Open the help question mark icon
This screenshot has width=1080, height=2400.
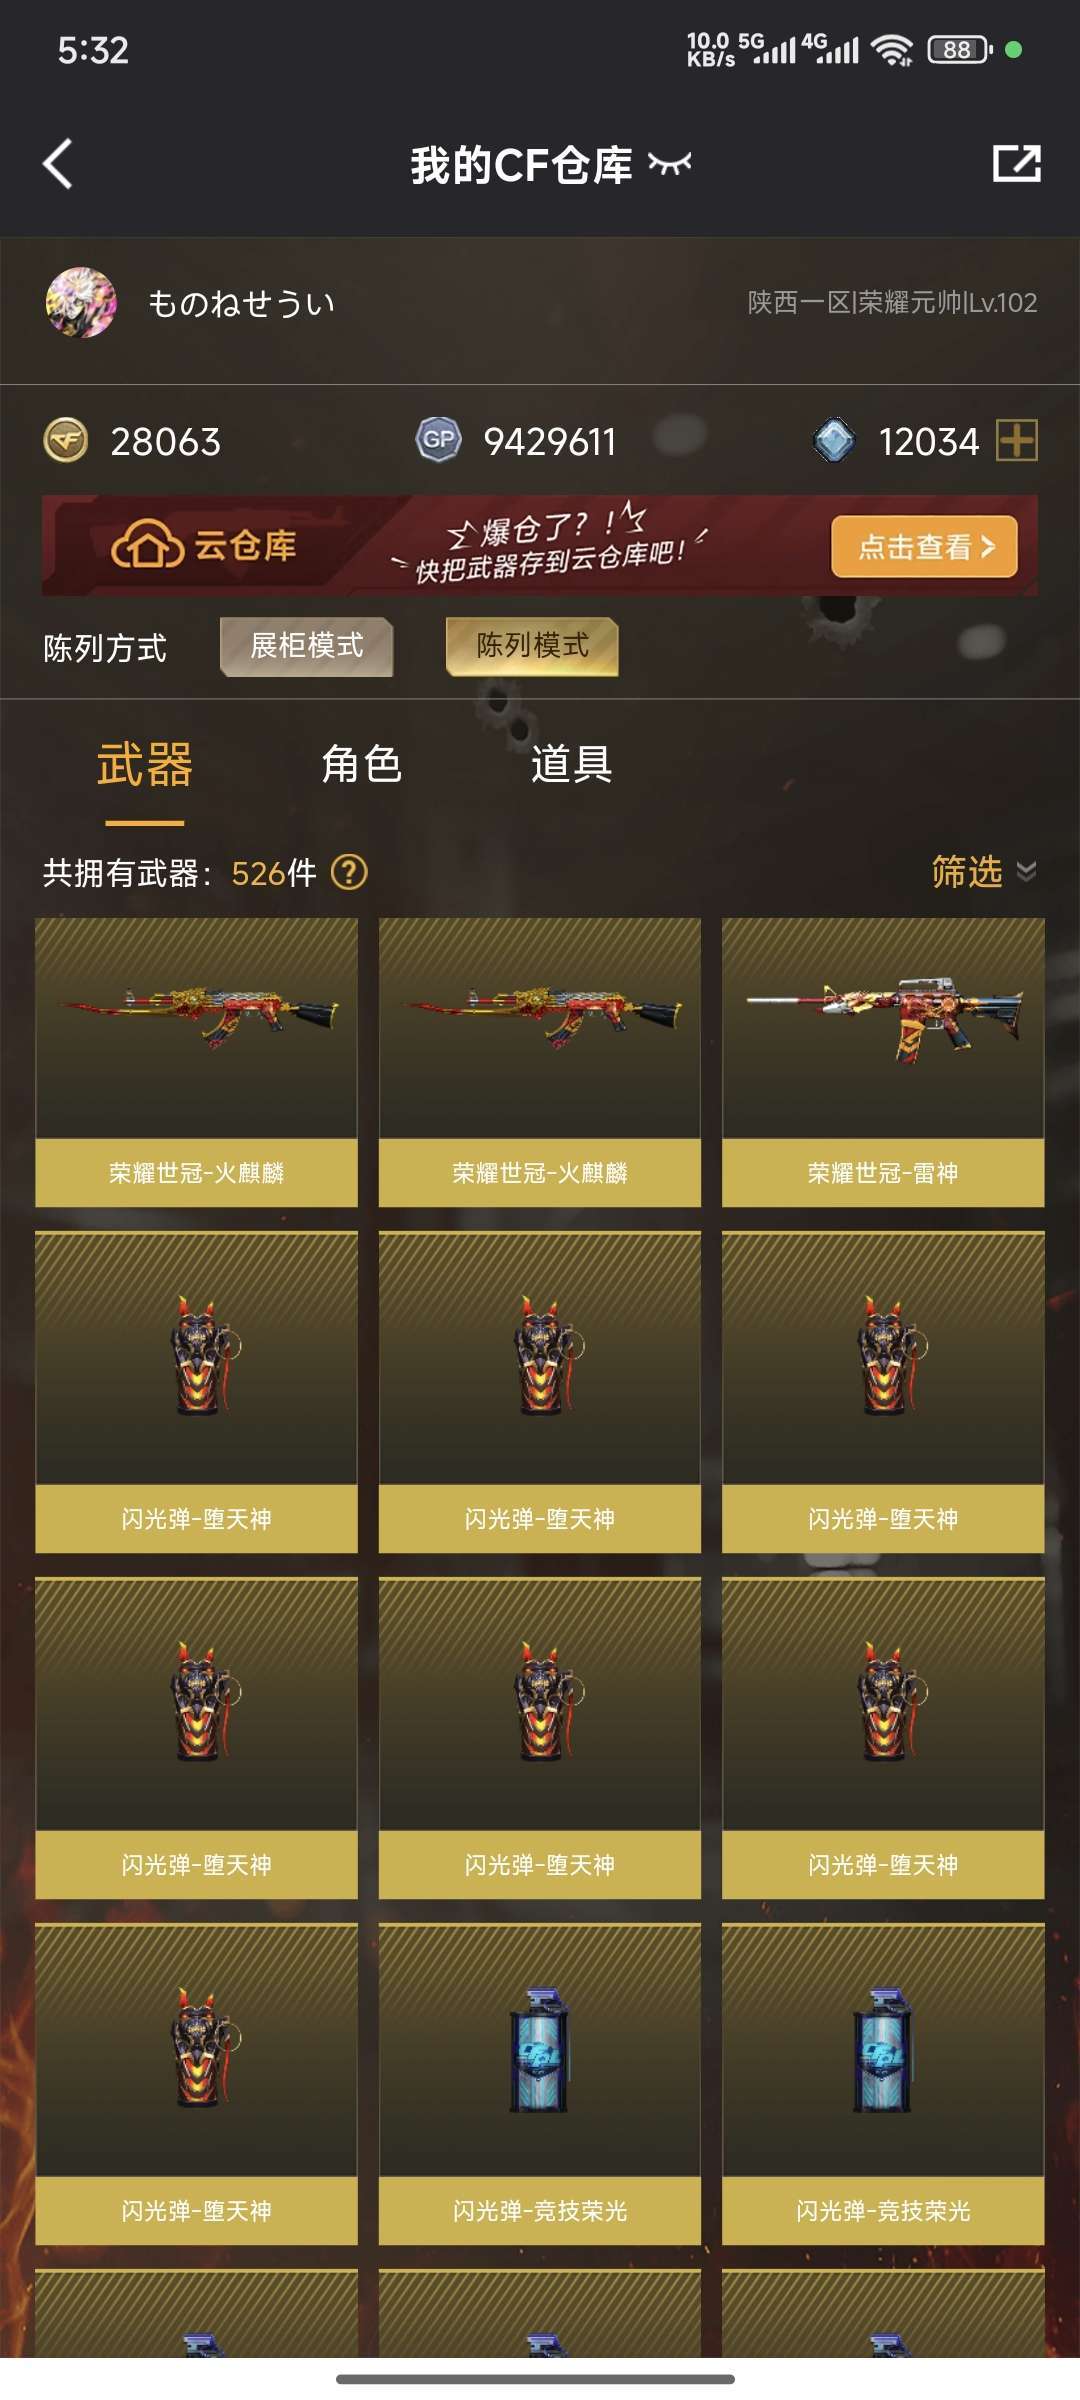point(349,873)
